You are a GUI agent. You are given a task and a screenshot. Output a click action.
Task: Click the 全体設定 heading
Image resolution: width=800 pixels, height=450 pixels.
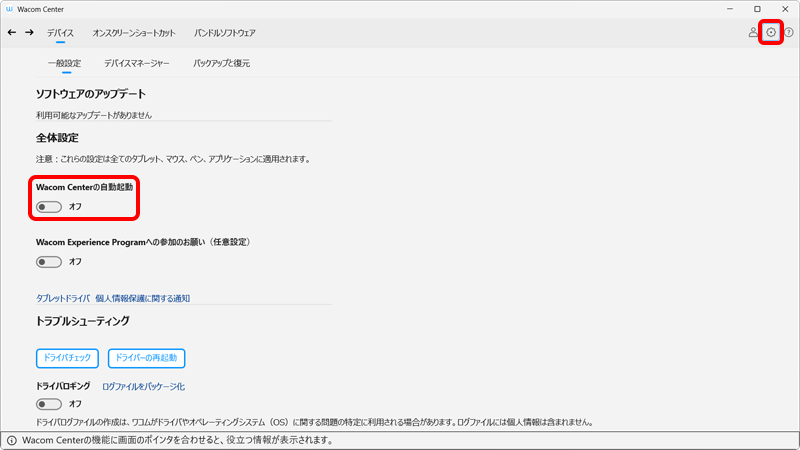pos(57,138)
